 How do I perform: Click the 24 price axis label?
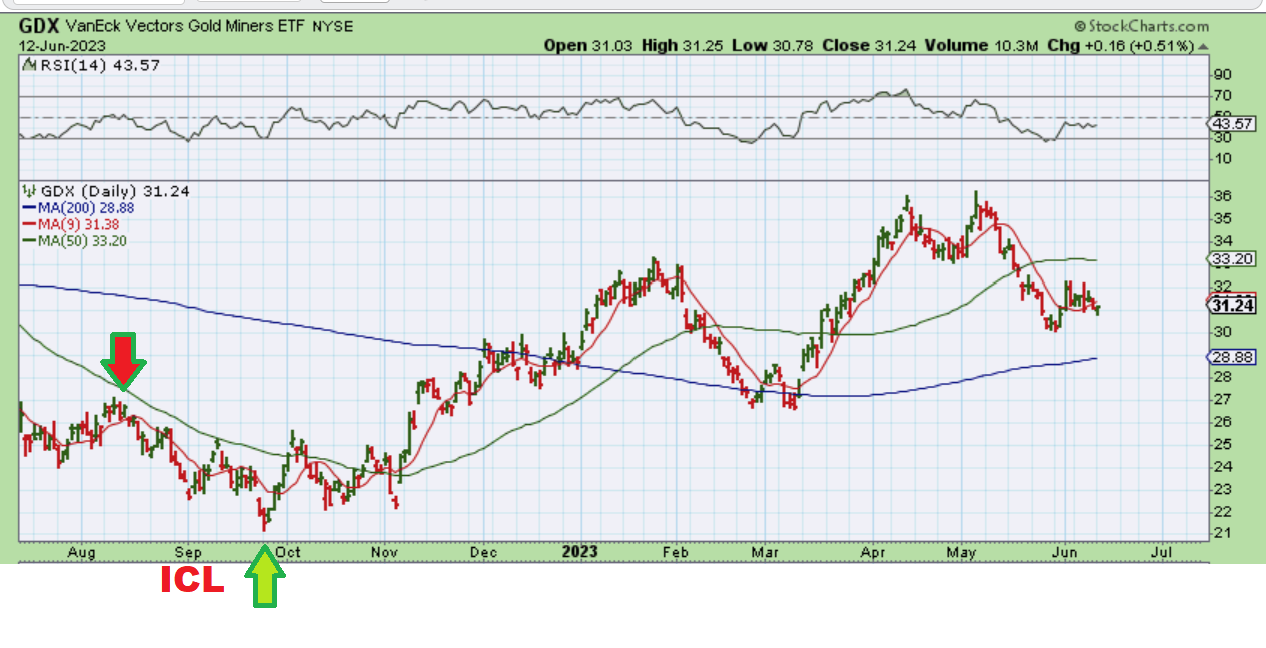(1221, 466)
